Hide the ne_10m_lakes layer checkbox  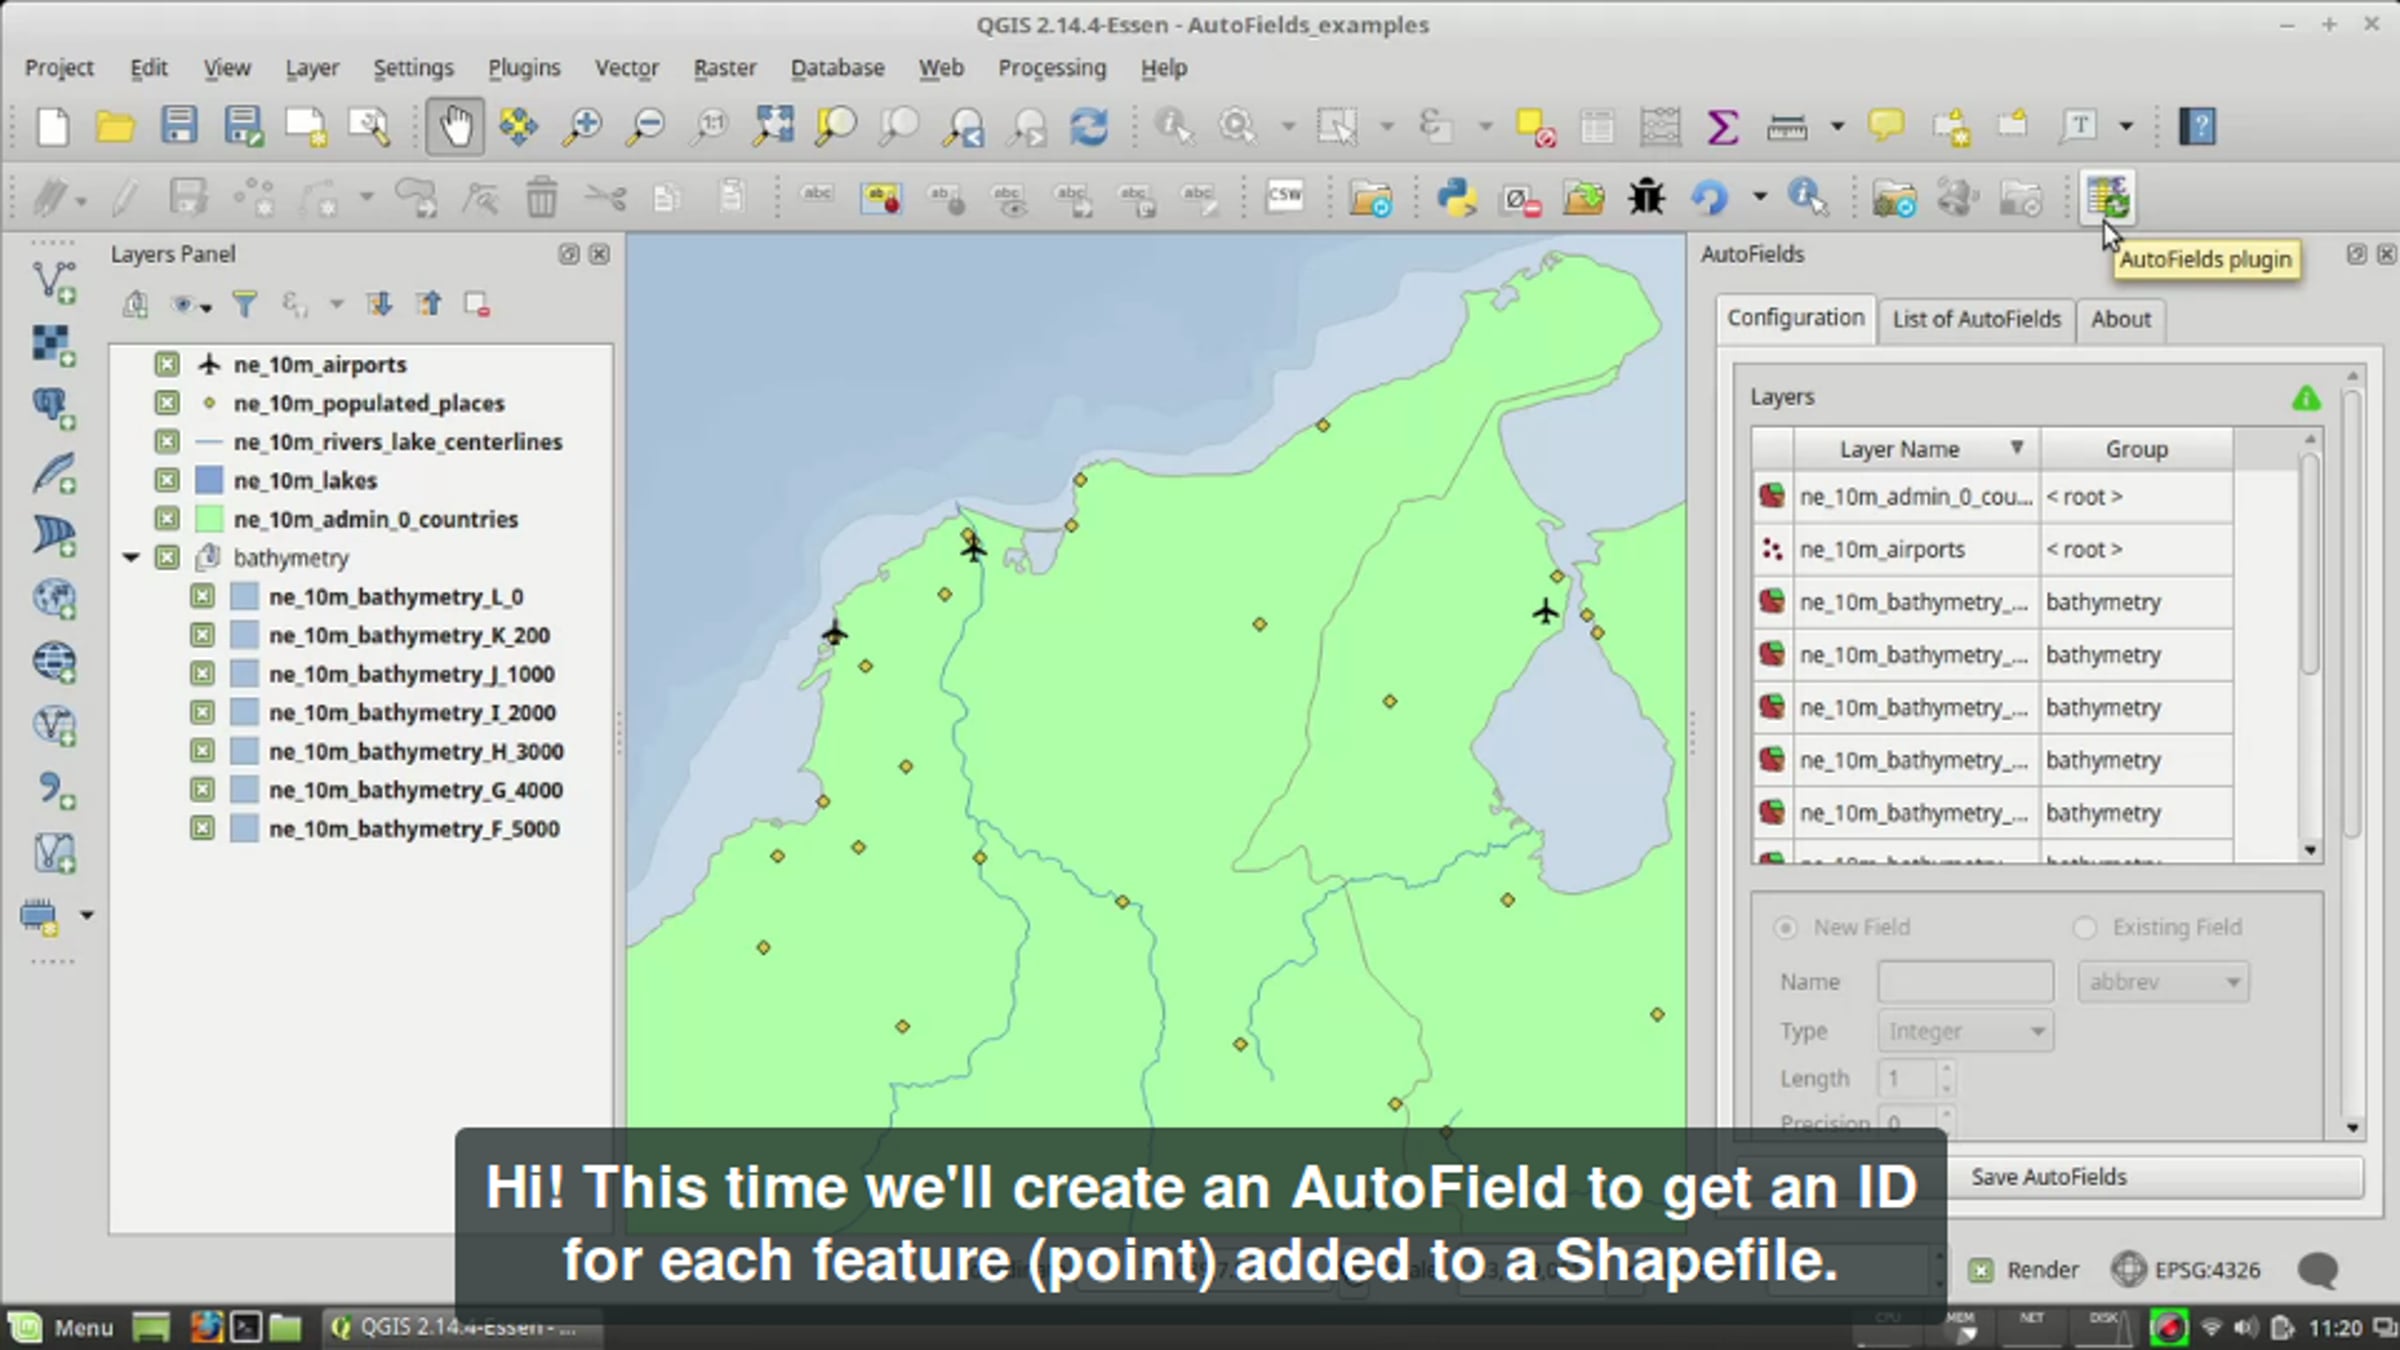pos(167,480)
